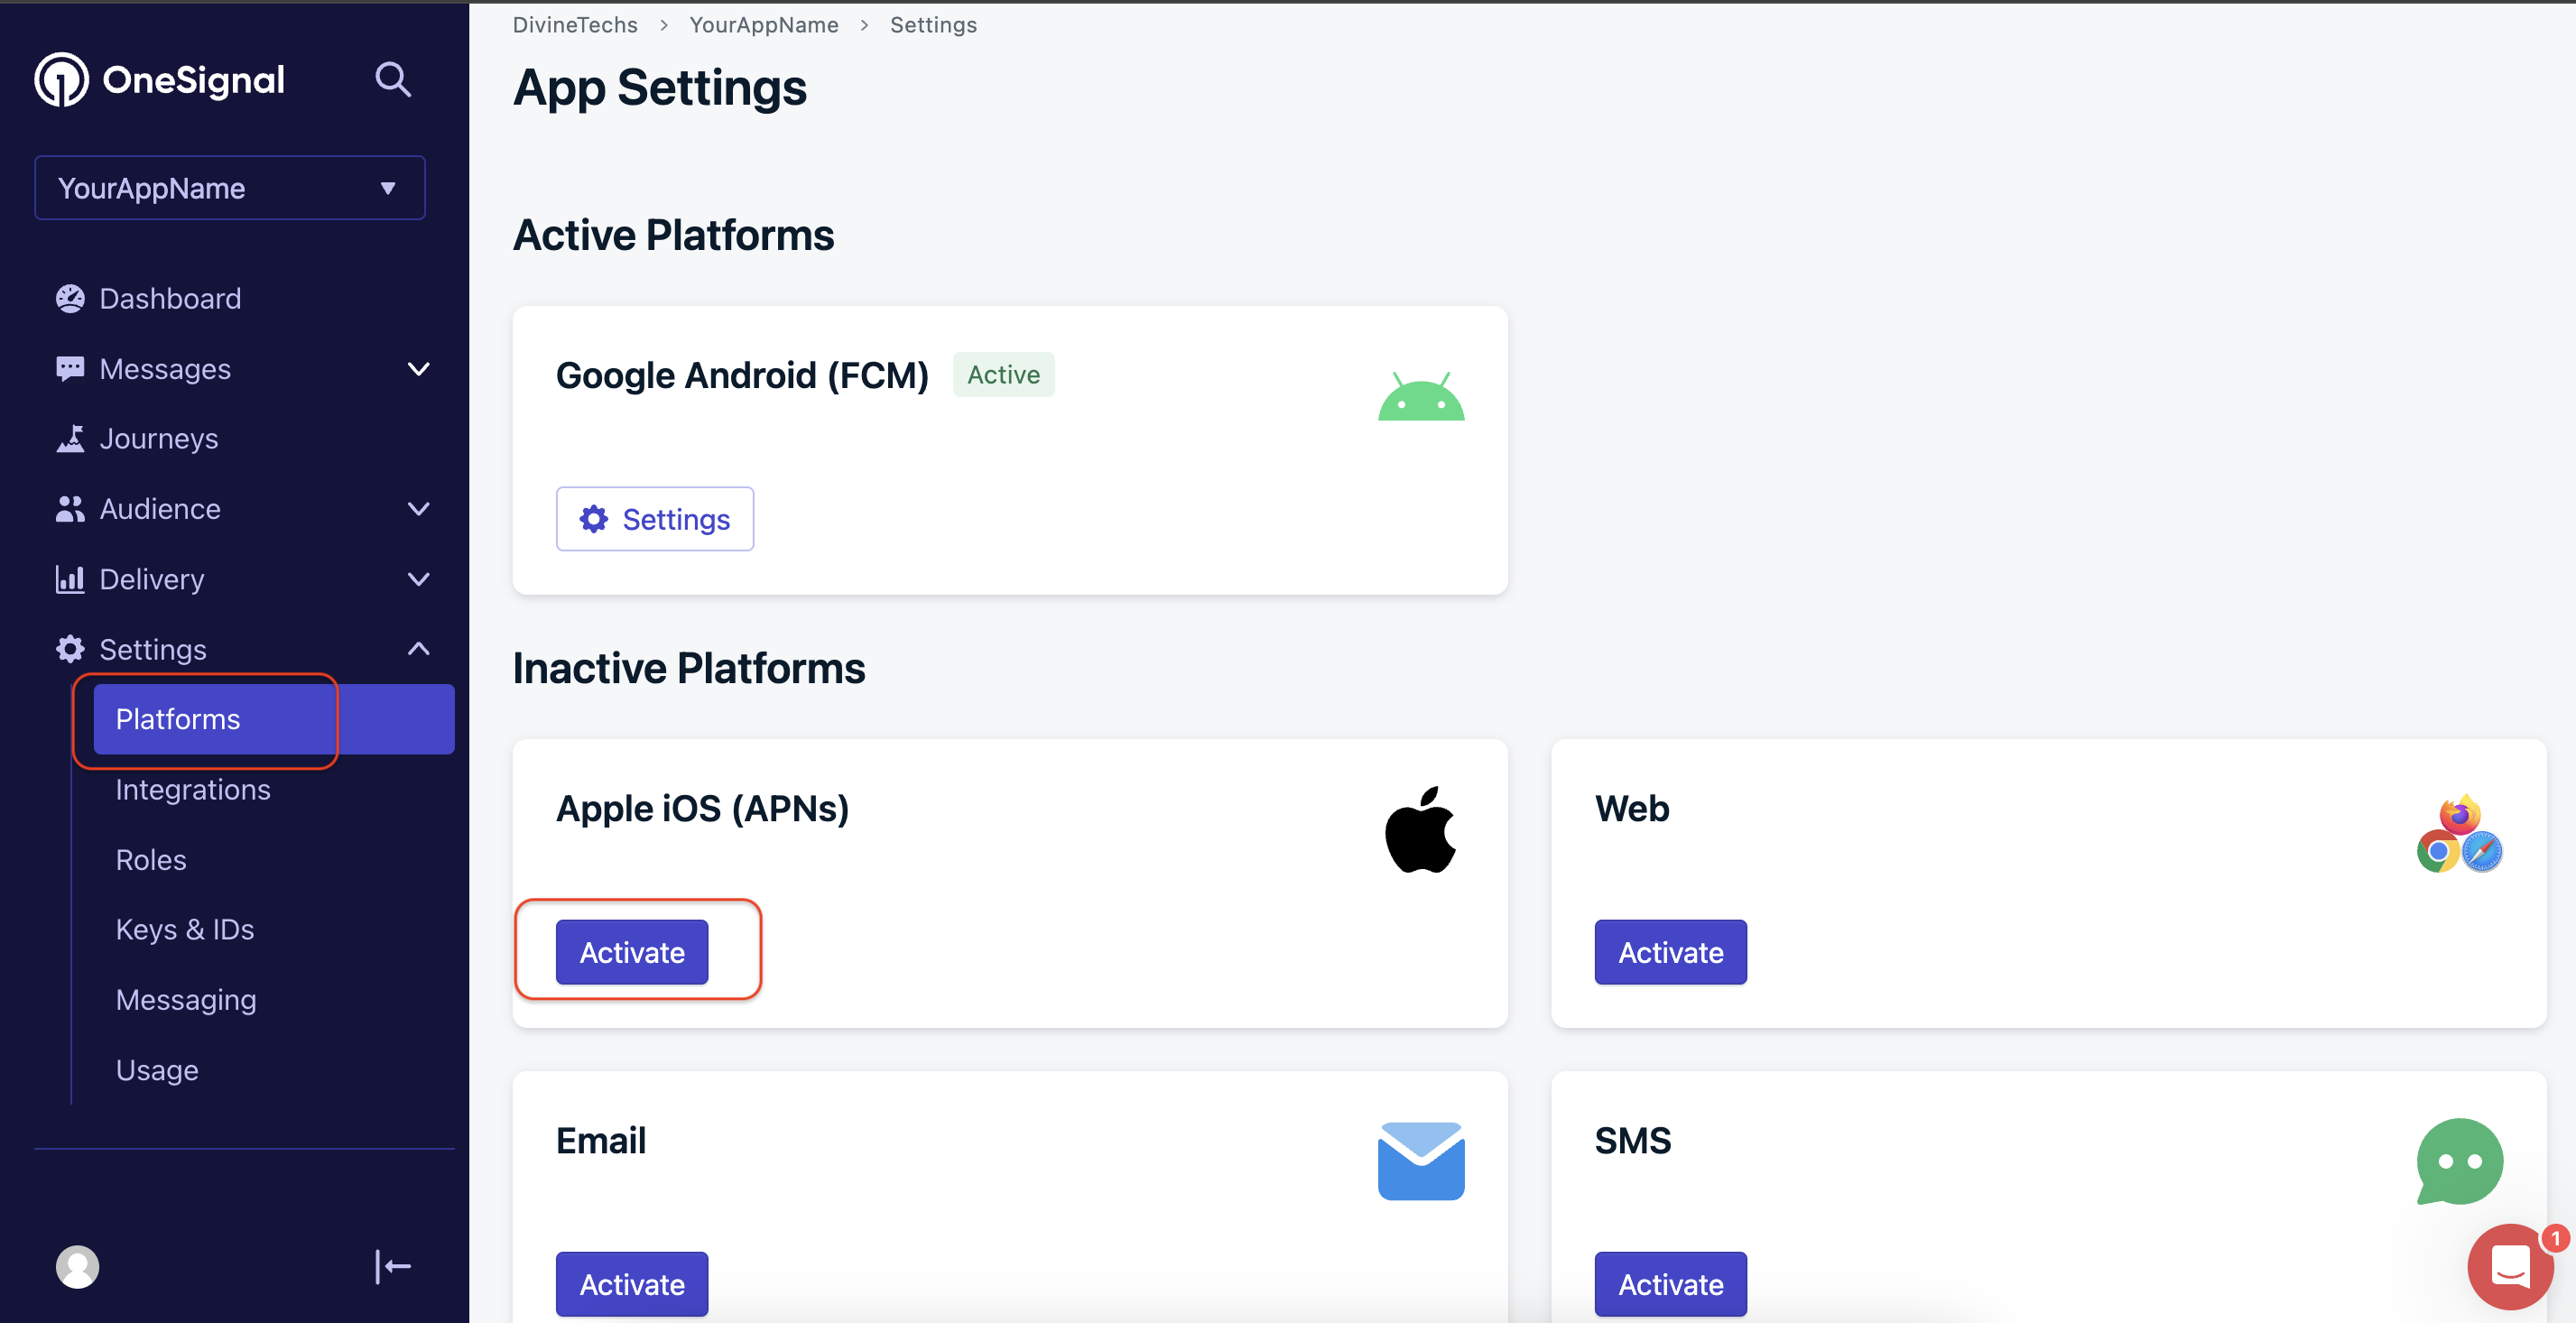Open Keys & IDs settings page
This screenshot has width=2576, height=1323.
(185, 929)
